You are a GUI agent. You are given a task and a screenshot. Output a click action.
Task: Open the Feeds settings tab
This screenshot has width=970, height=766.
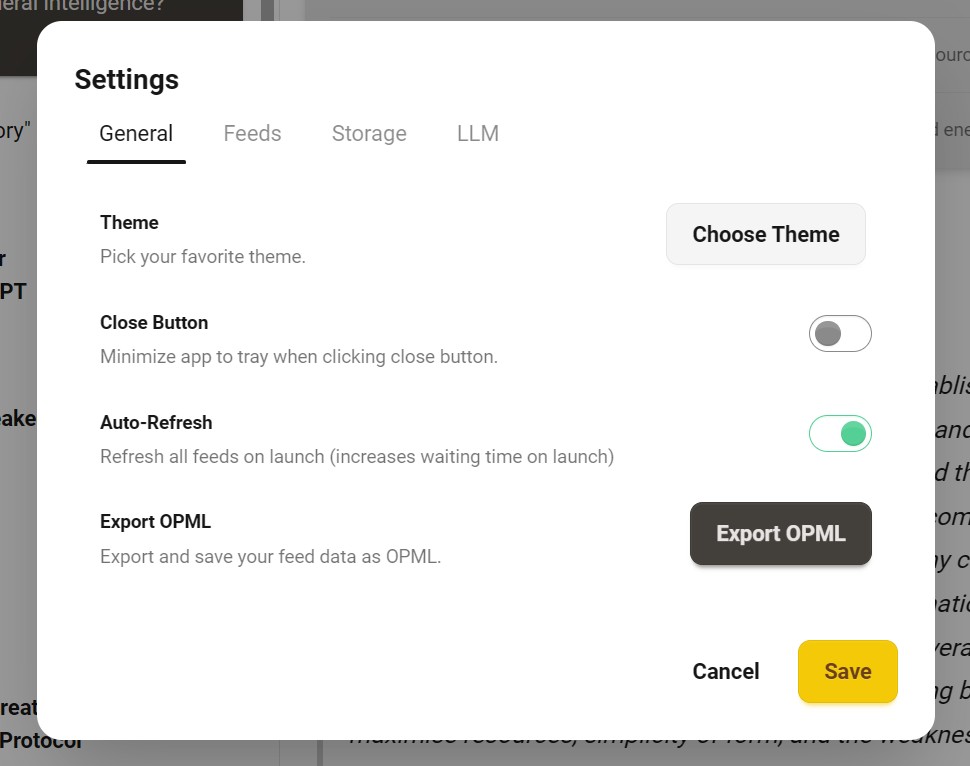click(252, 134)
